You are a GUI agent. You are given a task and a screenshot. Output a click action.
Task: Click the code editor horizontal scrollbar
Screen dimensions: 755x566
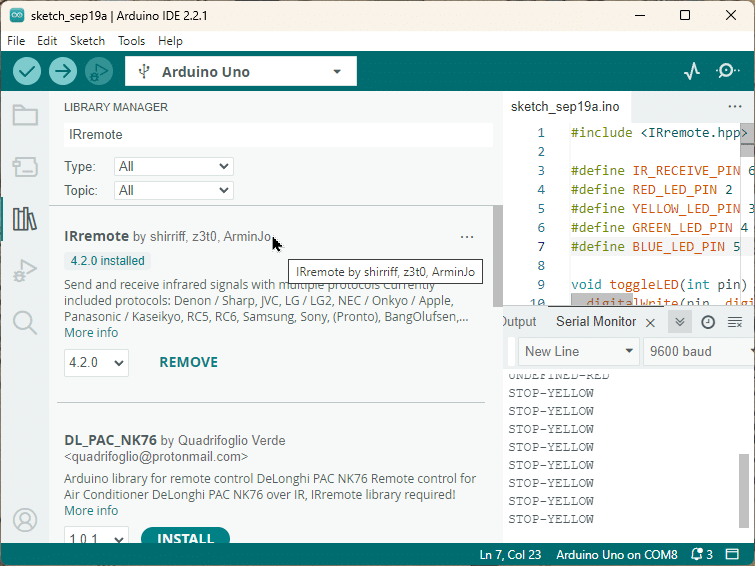click(x=602, y=300)
